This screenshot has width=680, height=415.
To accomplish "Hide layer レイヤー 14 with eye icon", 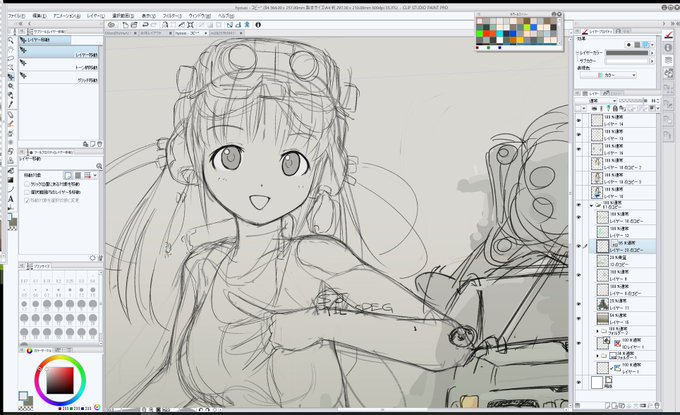I will coord(579,121).
